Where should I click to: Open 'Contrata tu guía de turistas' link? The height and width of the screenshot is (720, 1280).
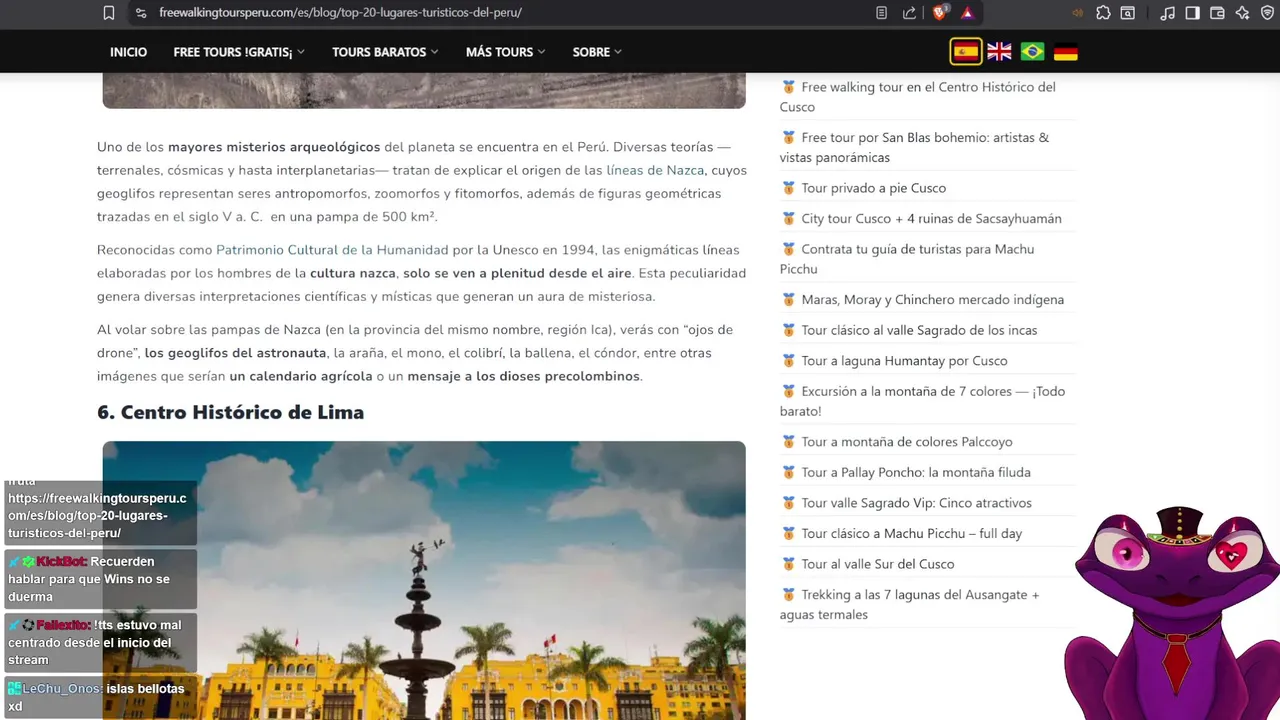(907, 259)
